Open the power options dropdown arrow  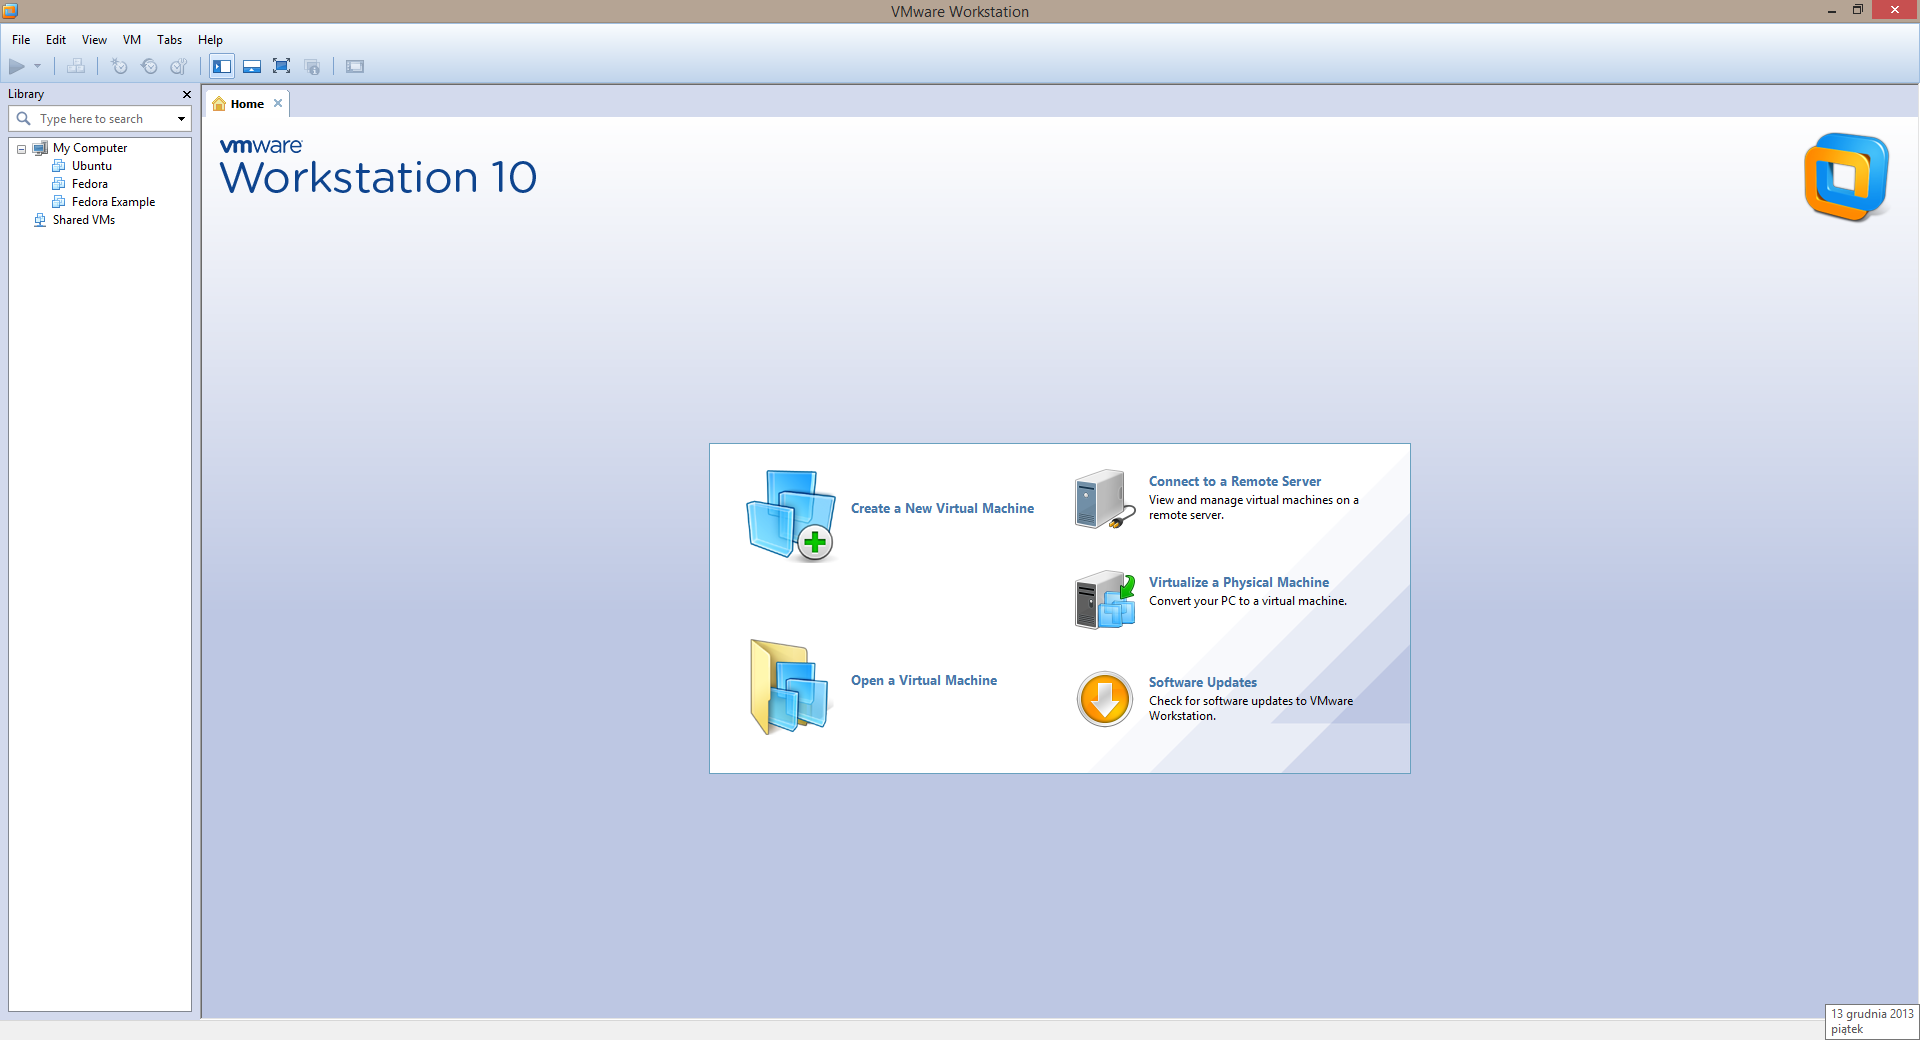tap(38, 67)
